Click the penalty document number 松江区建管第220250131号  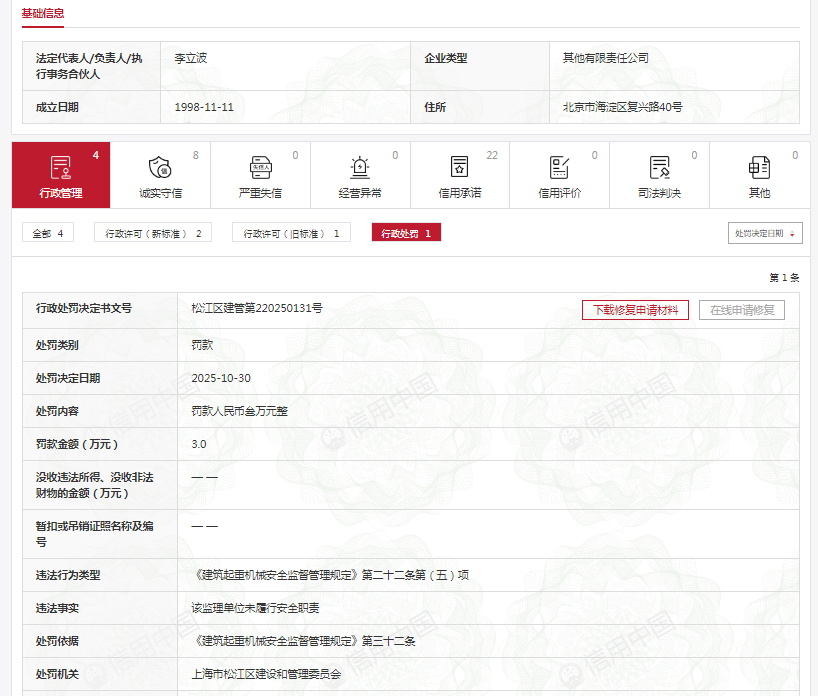tap(257, 309)
